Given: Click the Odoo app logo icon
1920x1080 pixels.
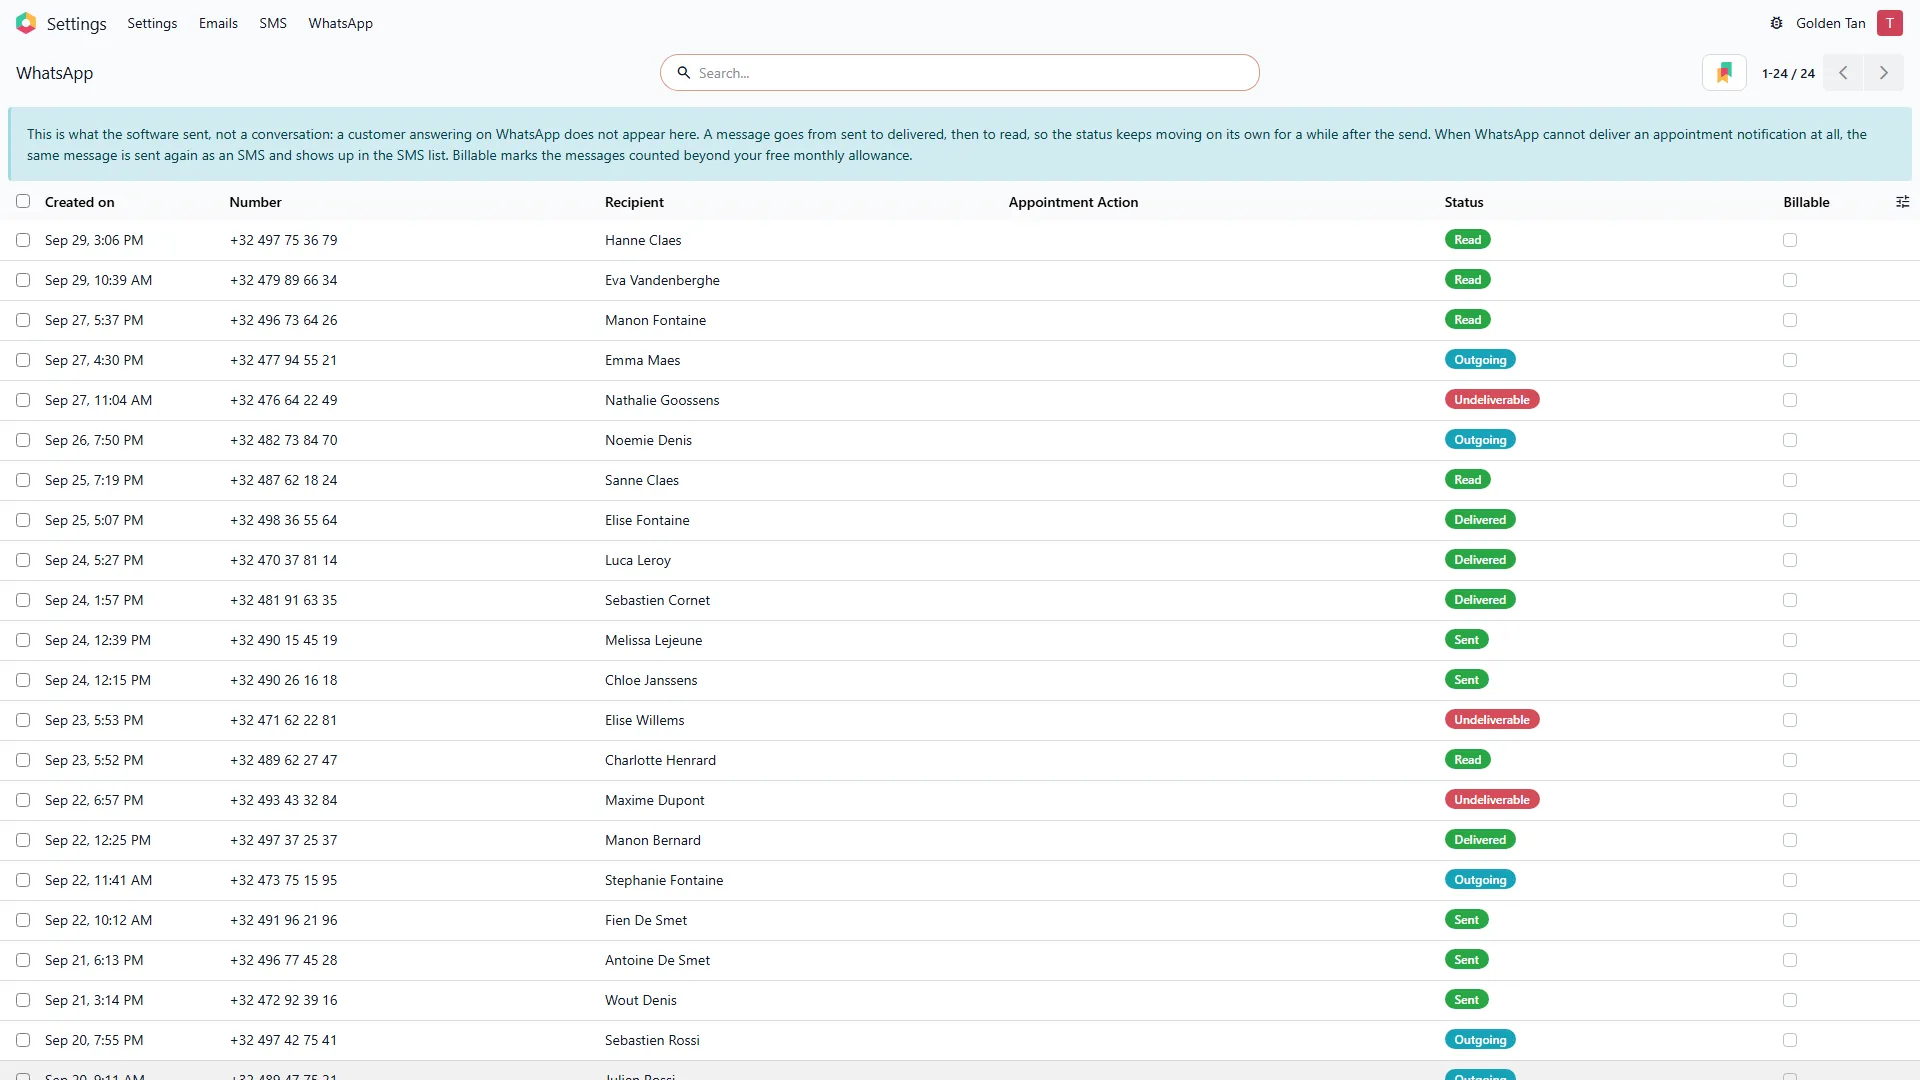Looking at the screenshot, I should click(26, 23).
